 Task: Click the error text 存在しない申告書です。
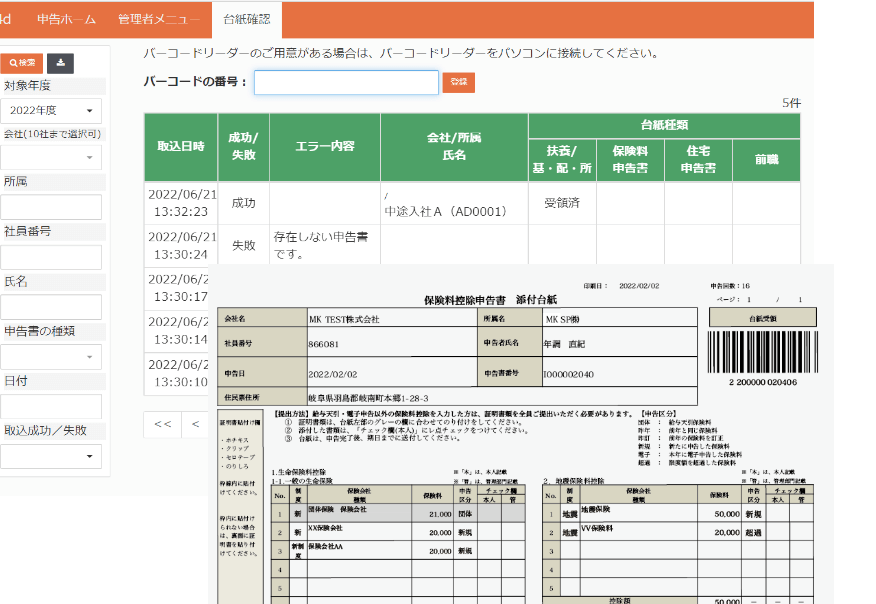point(321,246)
